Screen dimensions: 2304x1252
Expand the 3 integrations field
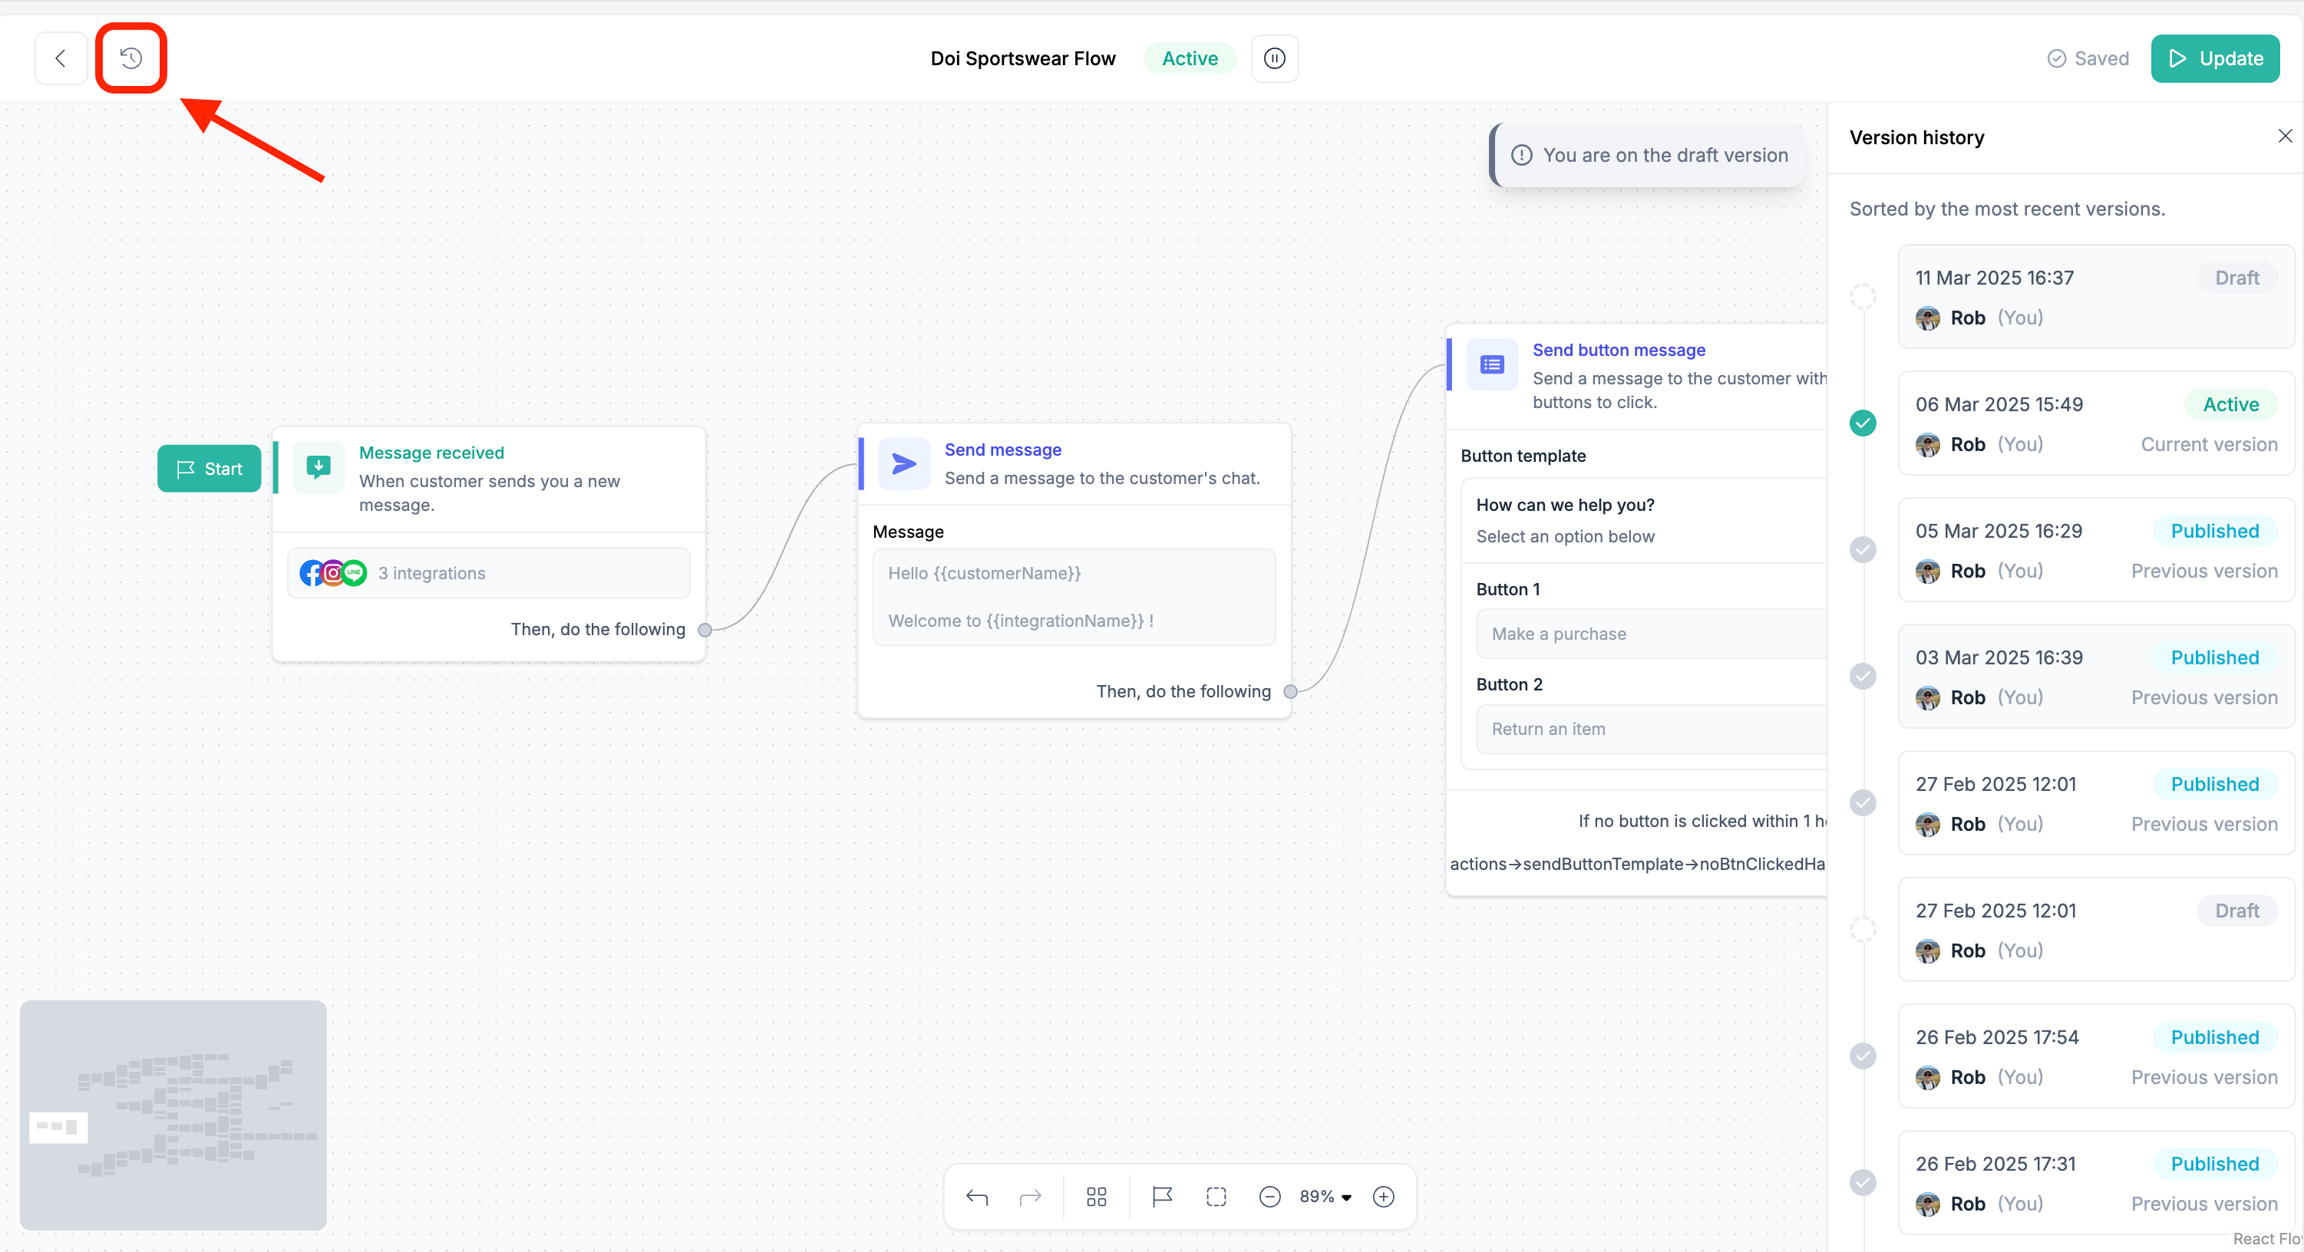point(489,573)
